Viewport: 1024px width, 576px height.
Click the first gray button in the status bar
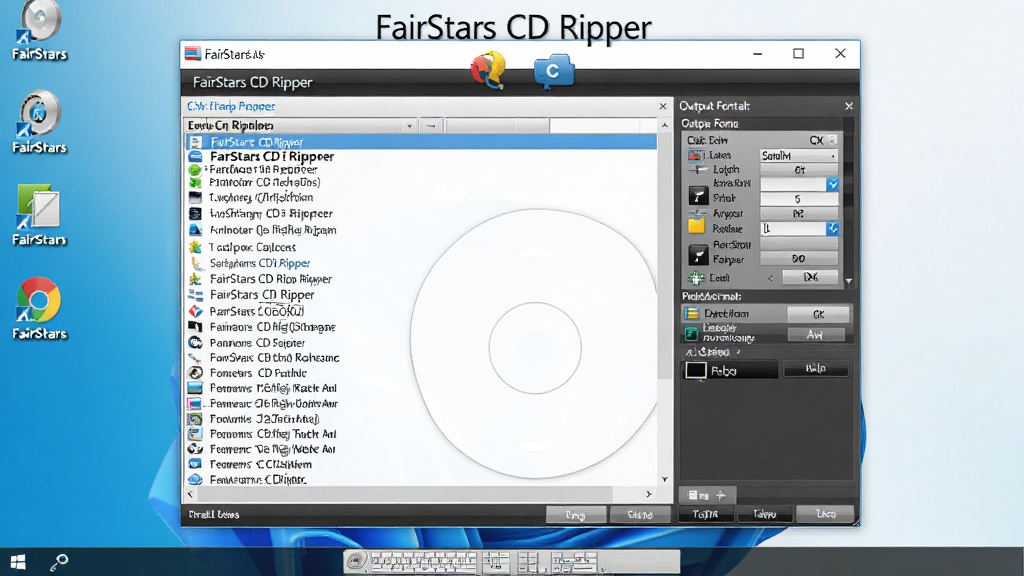point(575,515)
